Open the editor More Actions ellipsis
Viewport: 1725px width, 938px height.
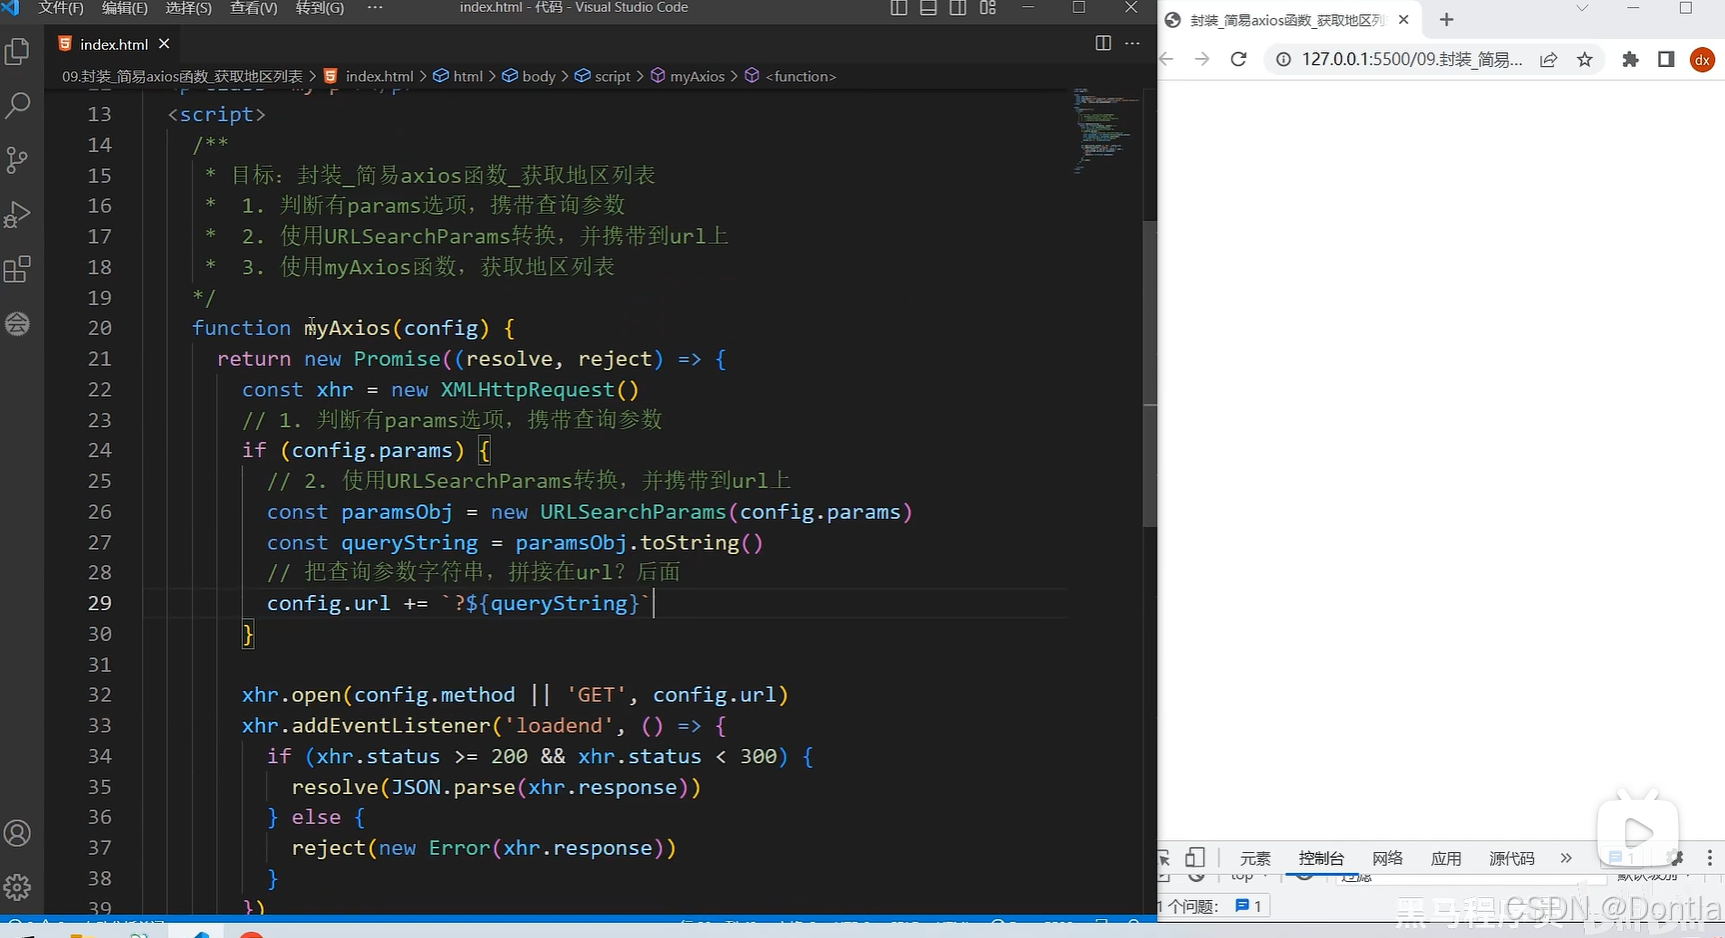pyautogui.click(x=1132, y=43)
